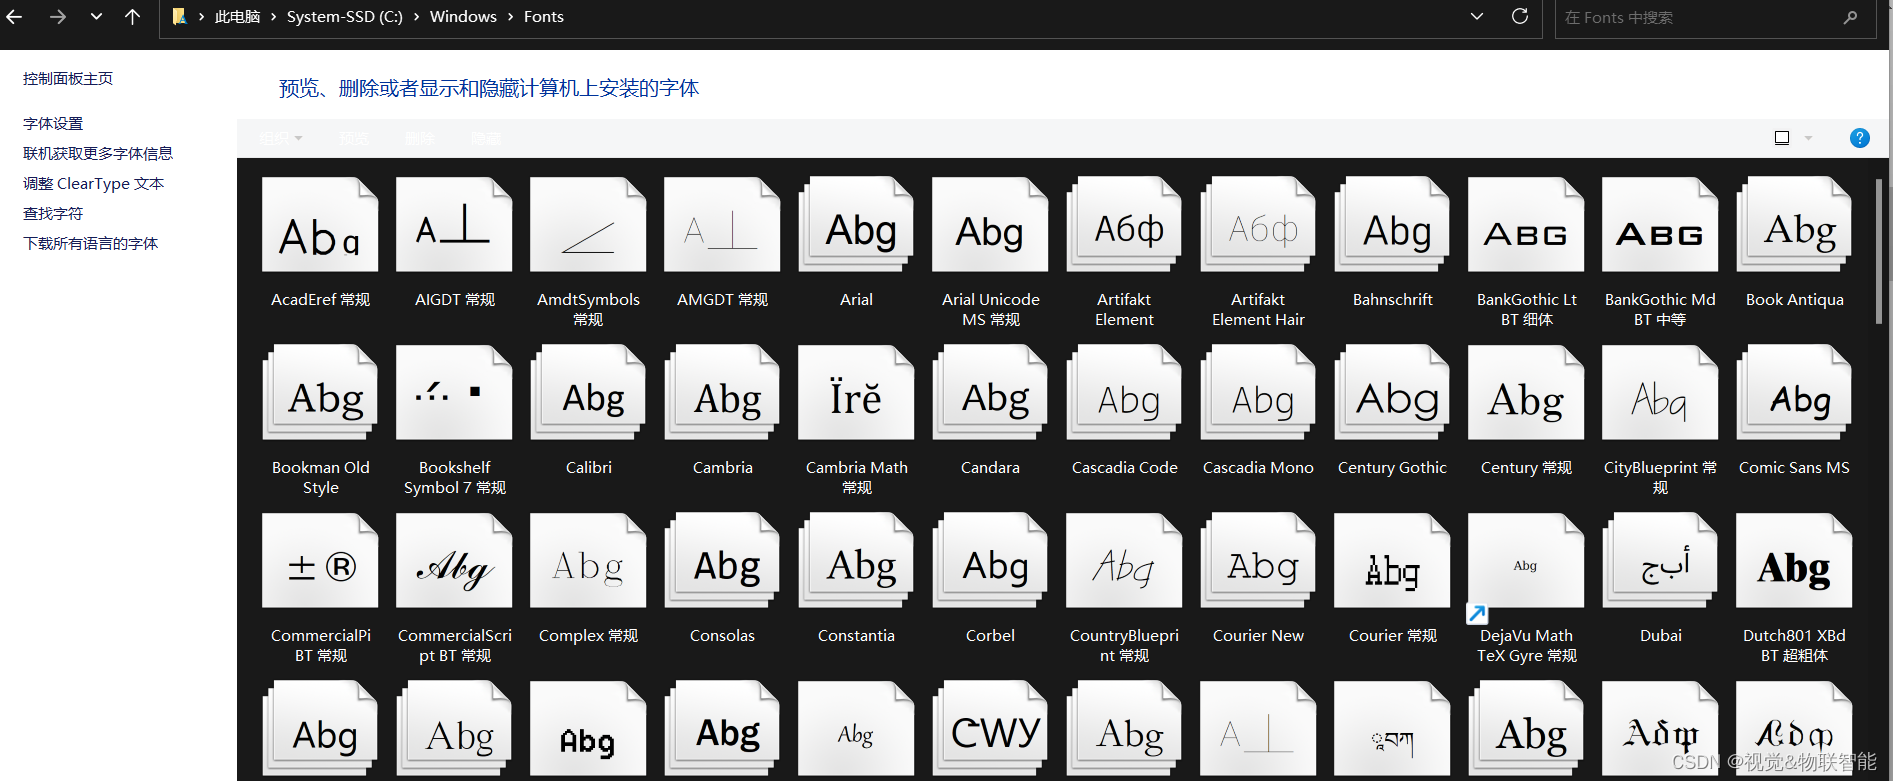Open recent locations dropdown arrow
Viewport: 1893px width, 781px height.
click(96, 16)
